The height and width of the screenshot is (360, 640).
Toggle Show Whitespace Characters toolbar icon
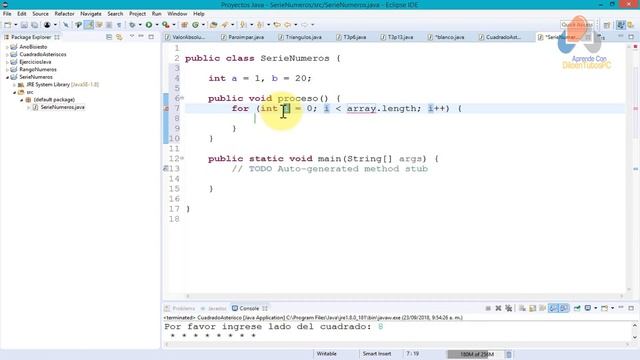[x=119, y=25]
